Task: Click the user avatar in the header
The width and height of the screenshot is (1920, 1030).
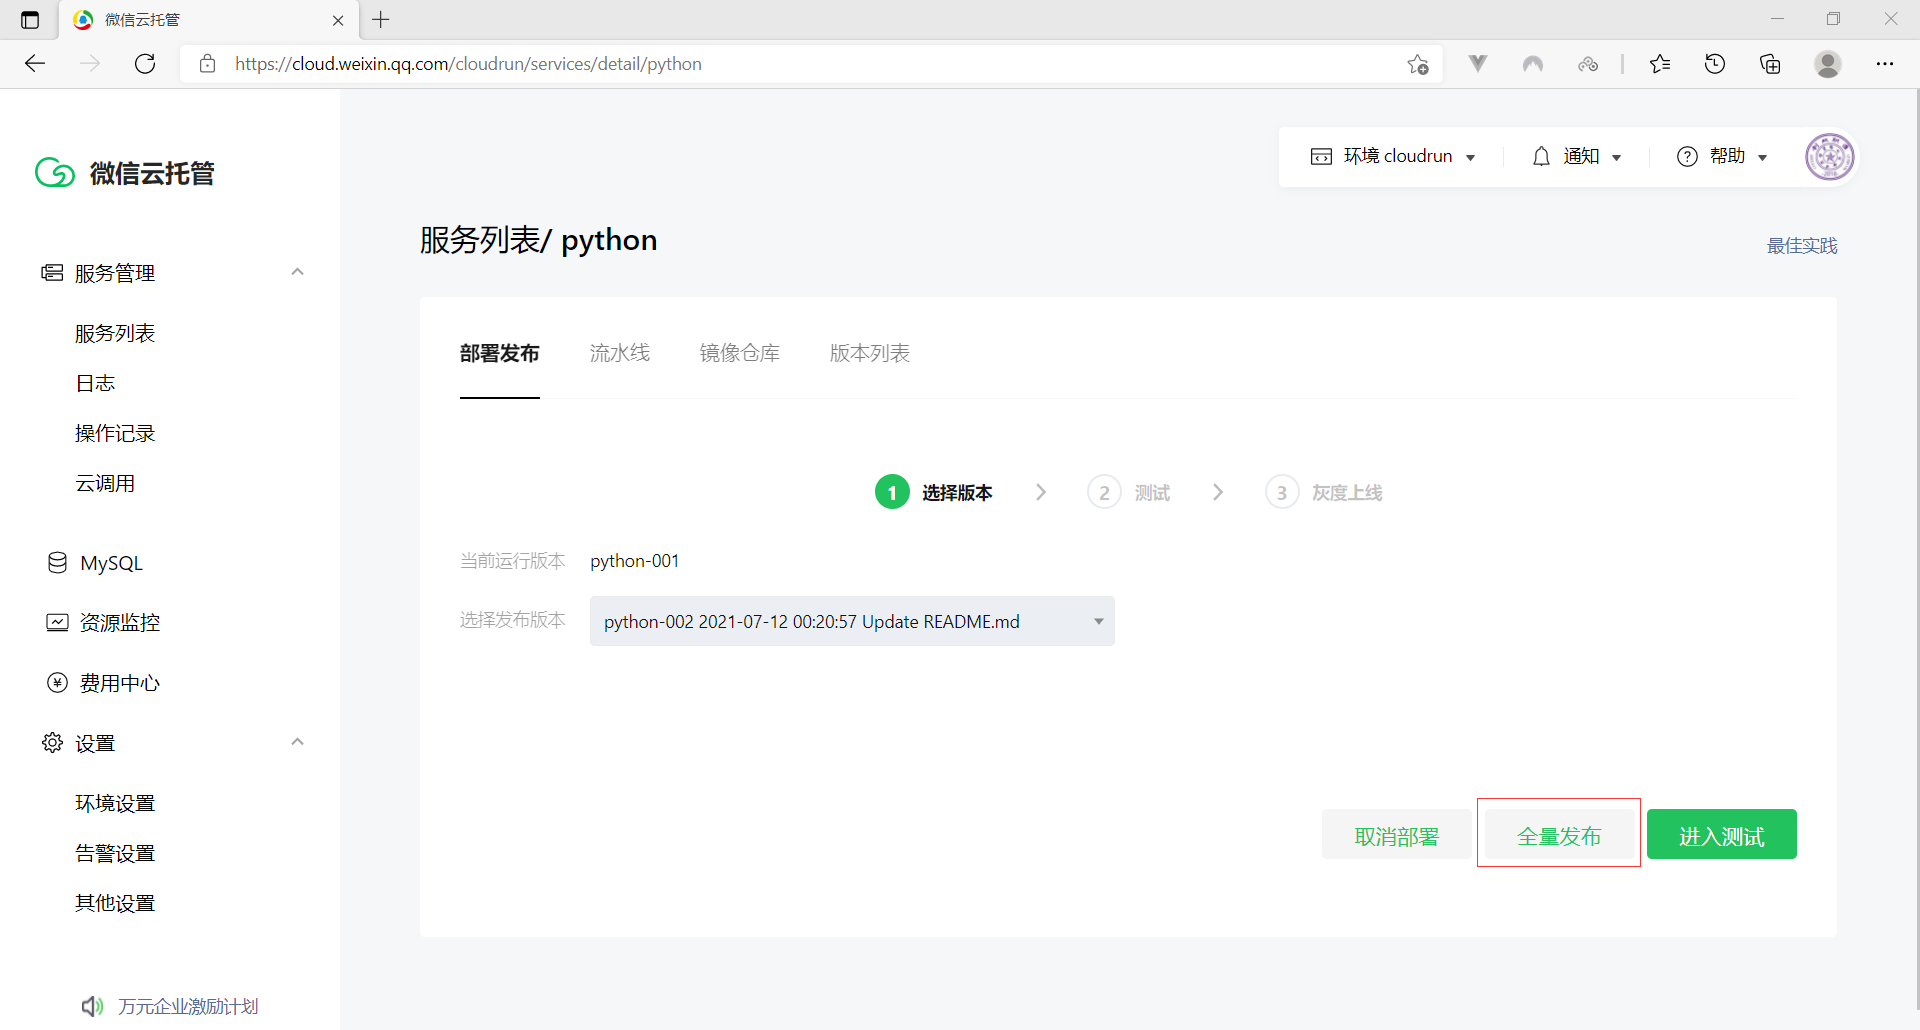Action: coord(1829,156)
